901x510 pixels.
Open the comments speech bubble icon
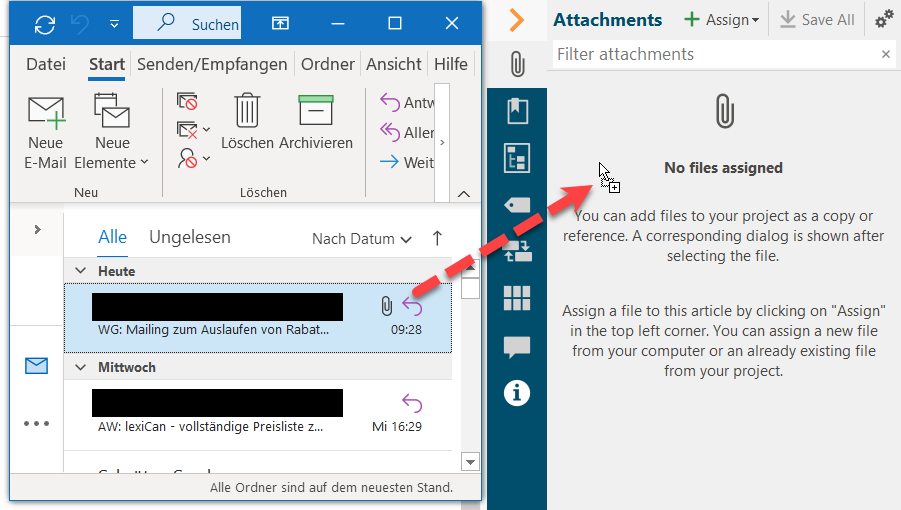point(517,346)
